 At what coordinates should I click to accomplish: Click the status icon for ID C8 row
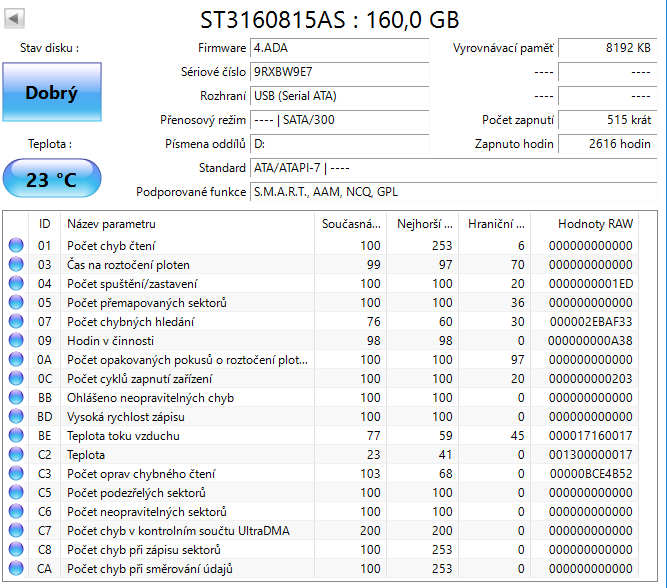[16, 550]
